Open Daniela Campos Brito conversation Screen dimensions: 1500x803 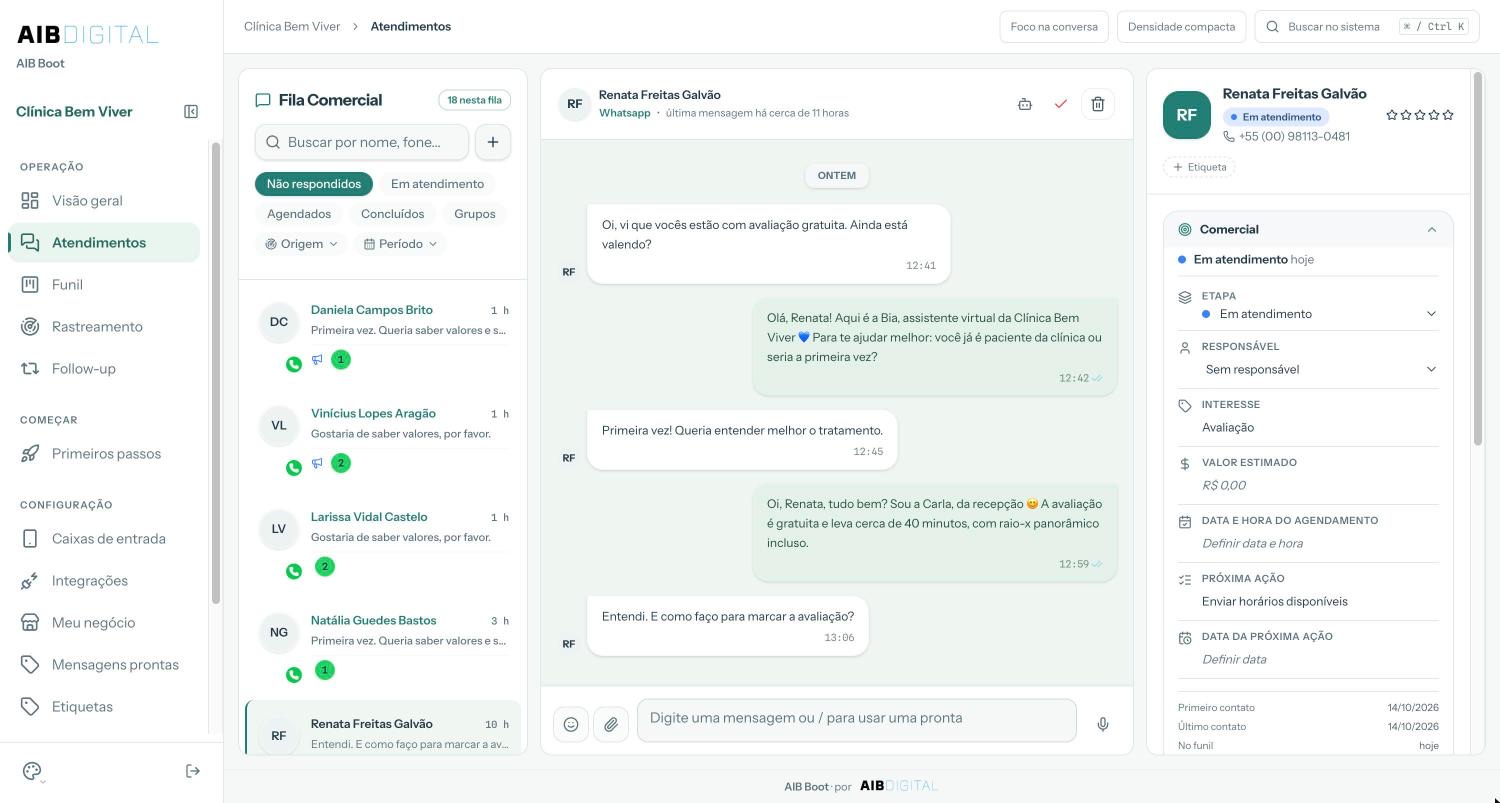point(383,335)
